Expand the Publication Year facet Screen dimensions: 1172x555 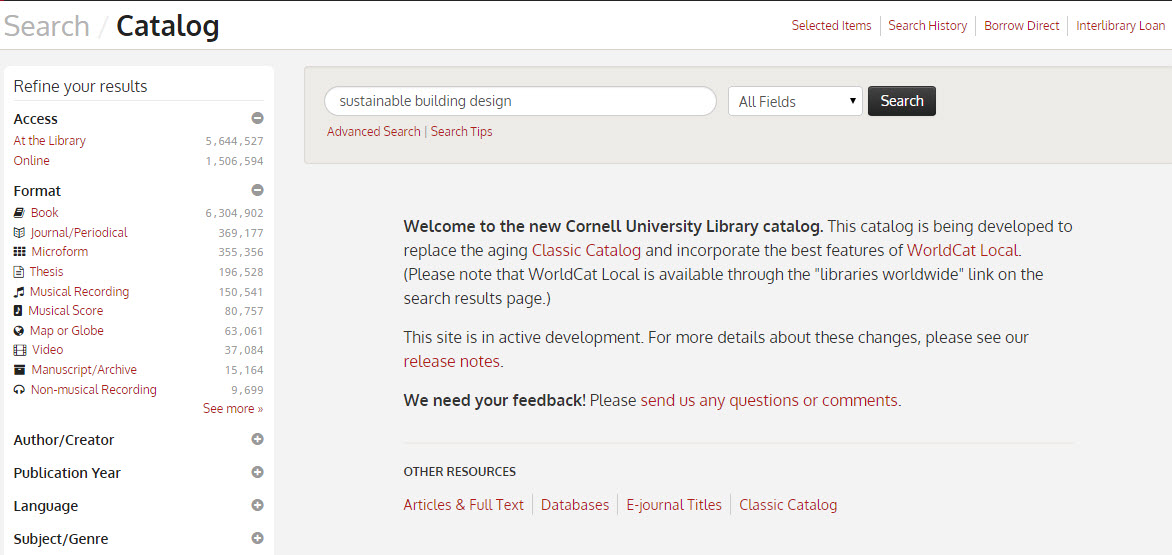(x=257, y=472)
